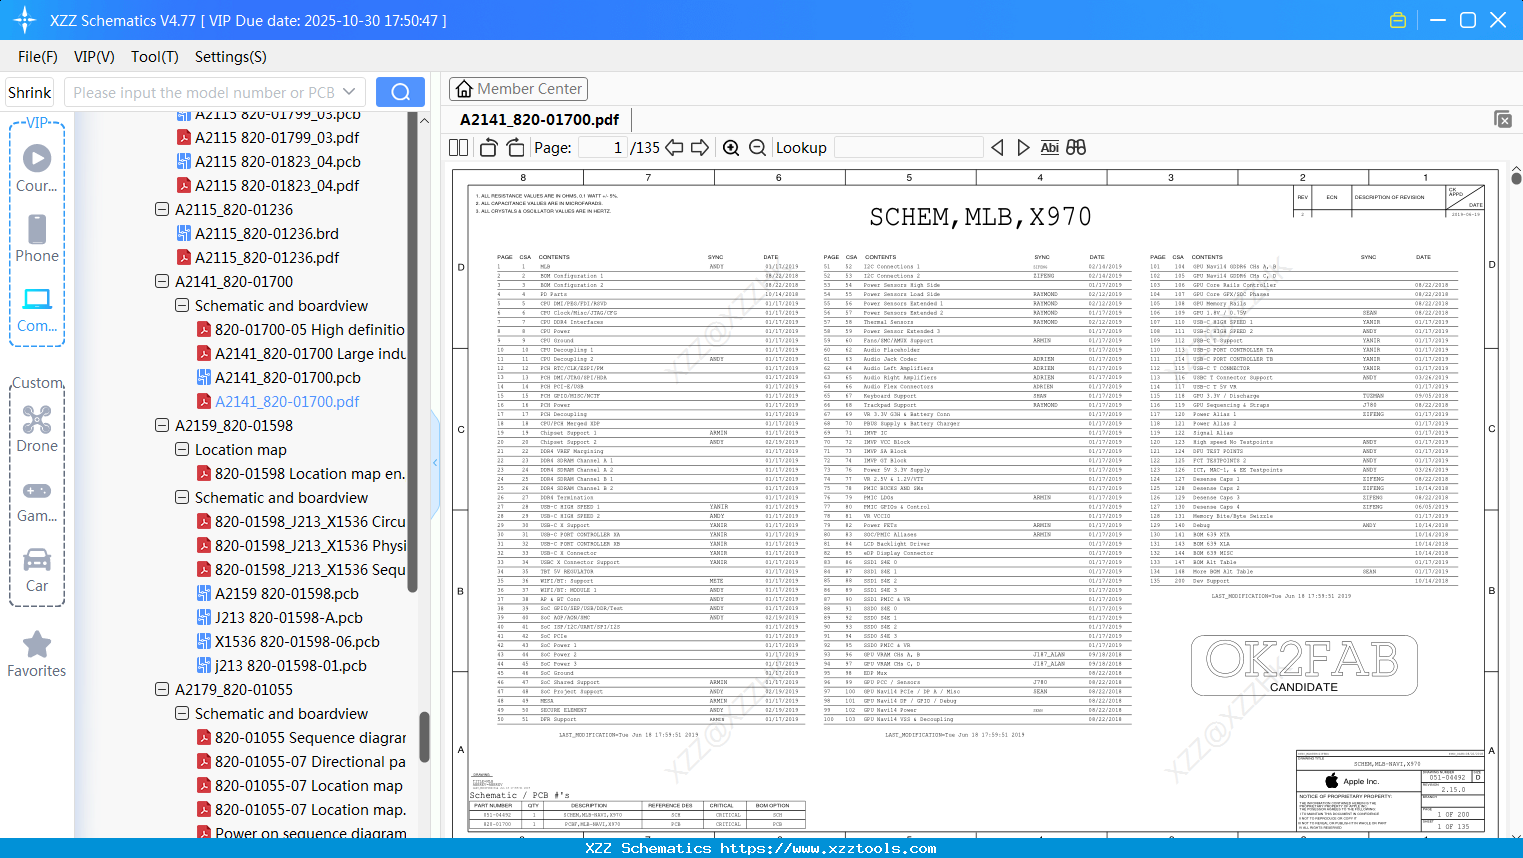Viewport: 1523px width, 858px height.
Task: Open 820-01700-05 High definition pdf
Action: 301,330
